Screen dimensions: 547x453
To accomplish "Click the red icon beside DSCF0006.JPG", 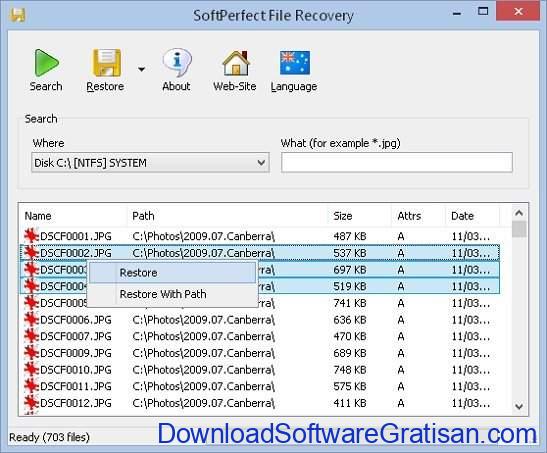I will pyautogui.click(x=31, y=319).
